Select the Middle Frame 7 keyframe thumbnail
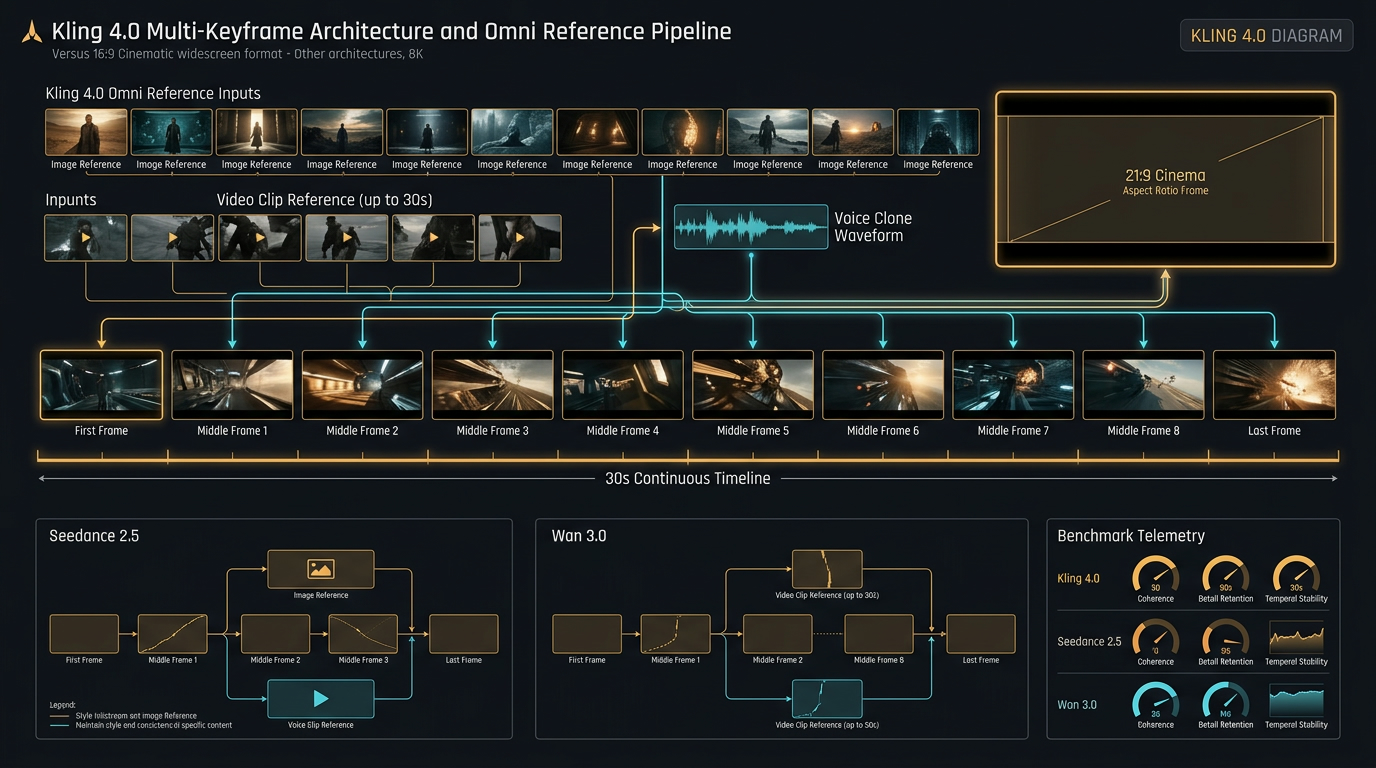Viewport: 1376px width, 768px height. (1013, 384)
